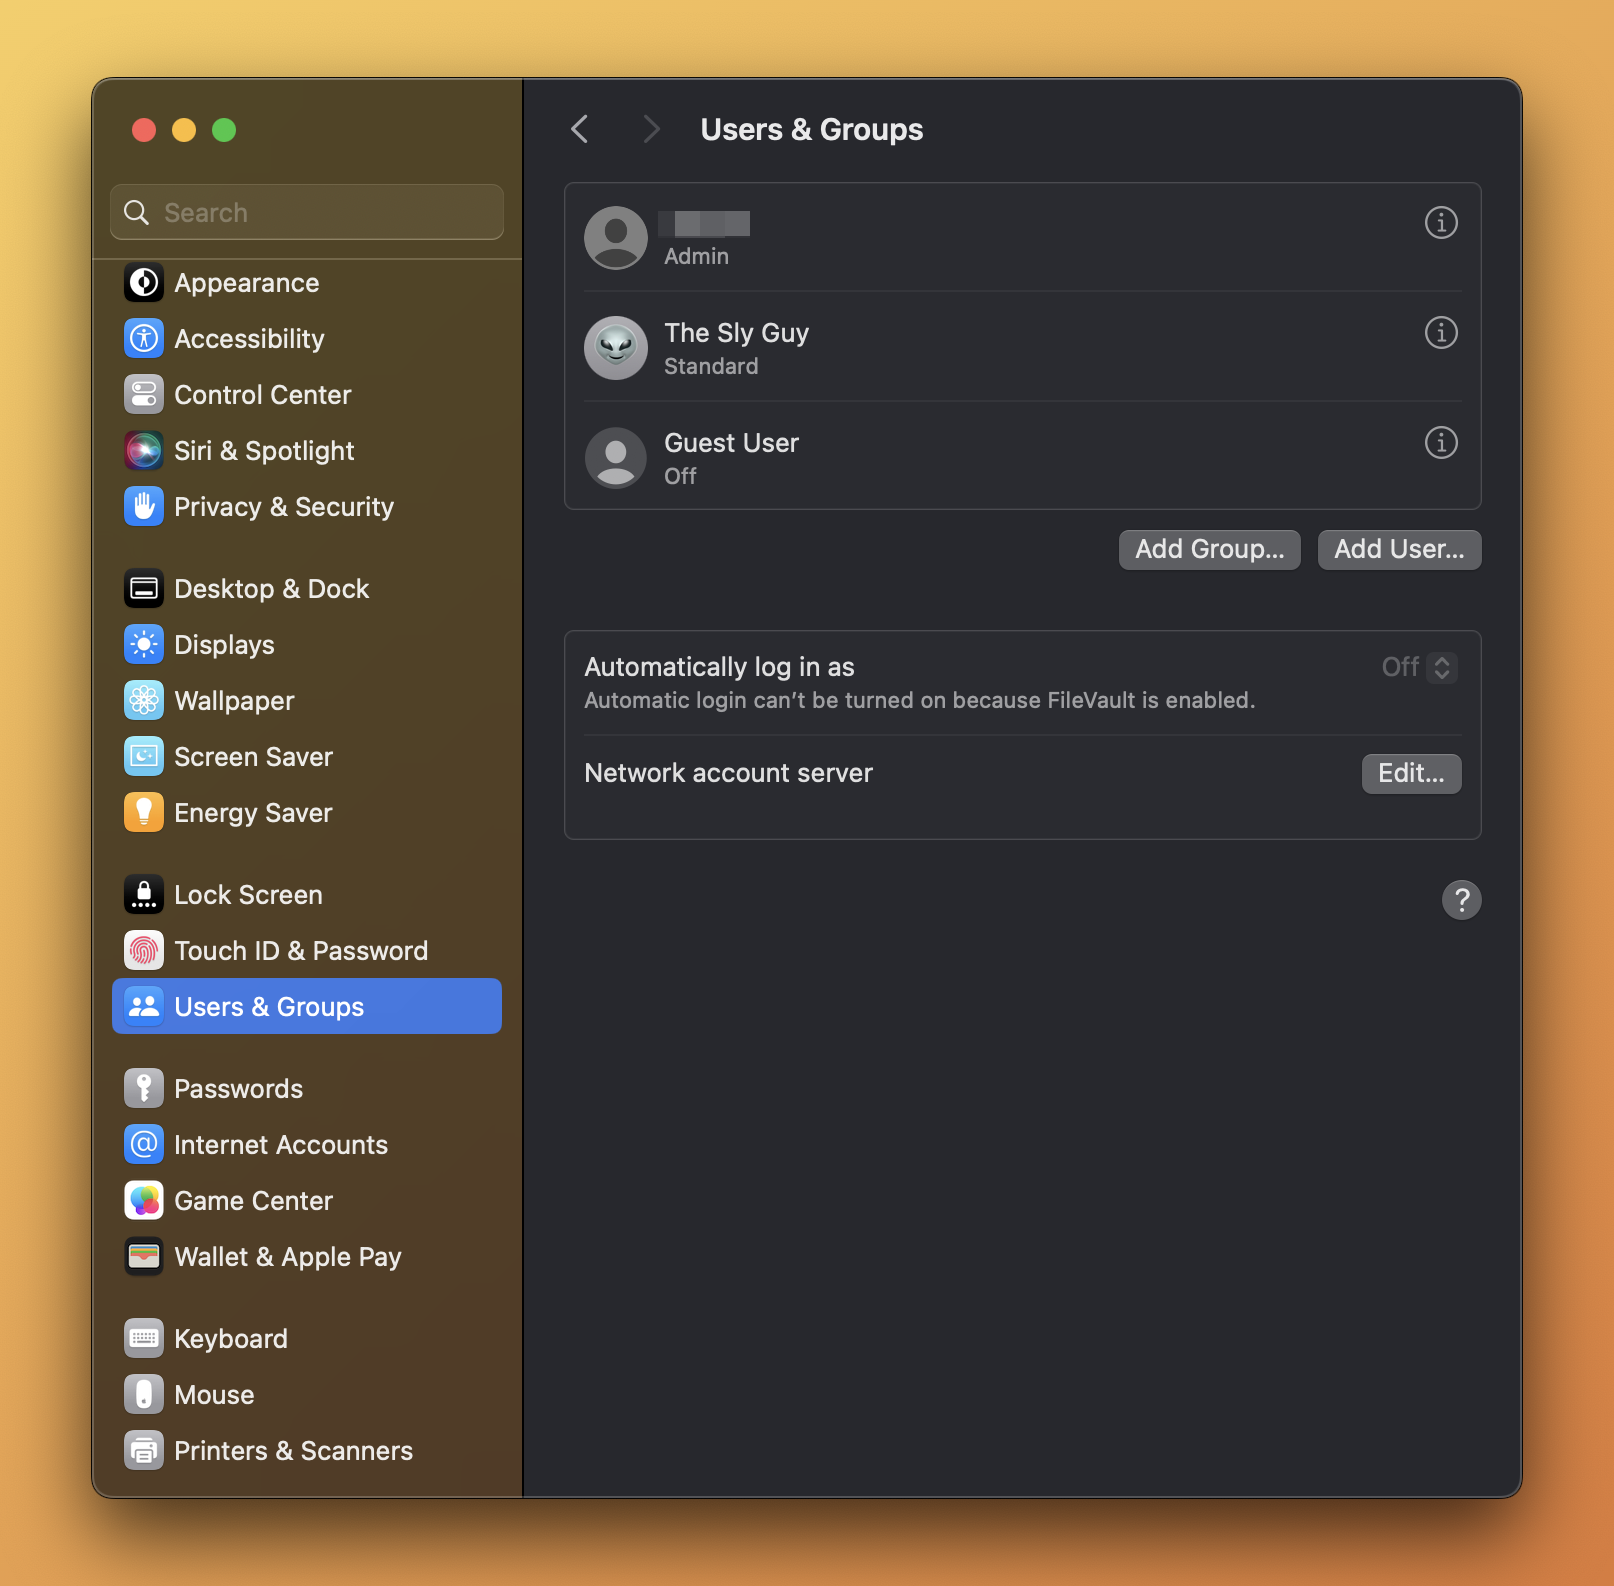Open the Wallpaper settings icon
This screenshot has height=1586, width=1614.
[144, 700]
